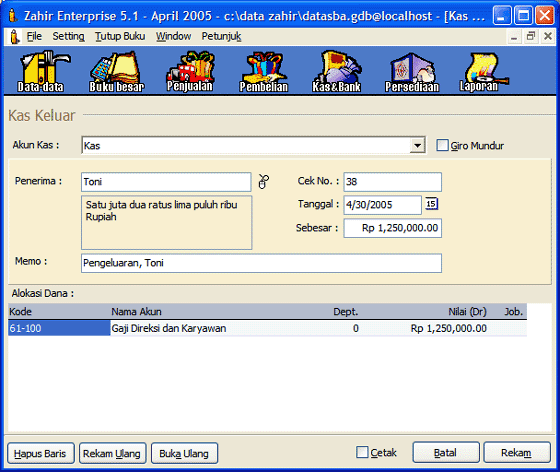Open the Data-data module icon
The image size is (560, 472).
[42, 71]
